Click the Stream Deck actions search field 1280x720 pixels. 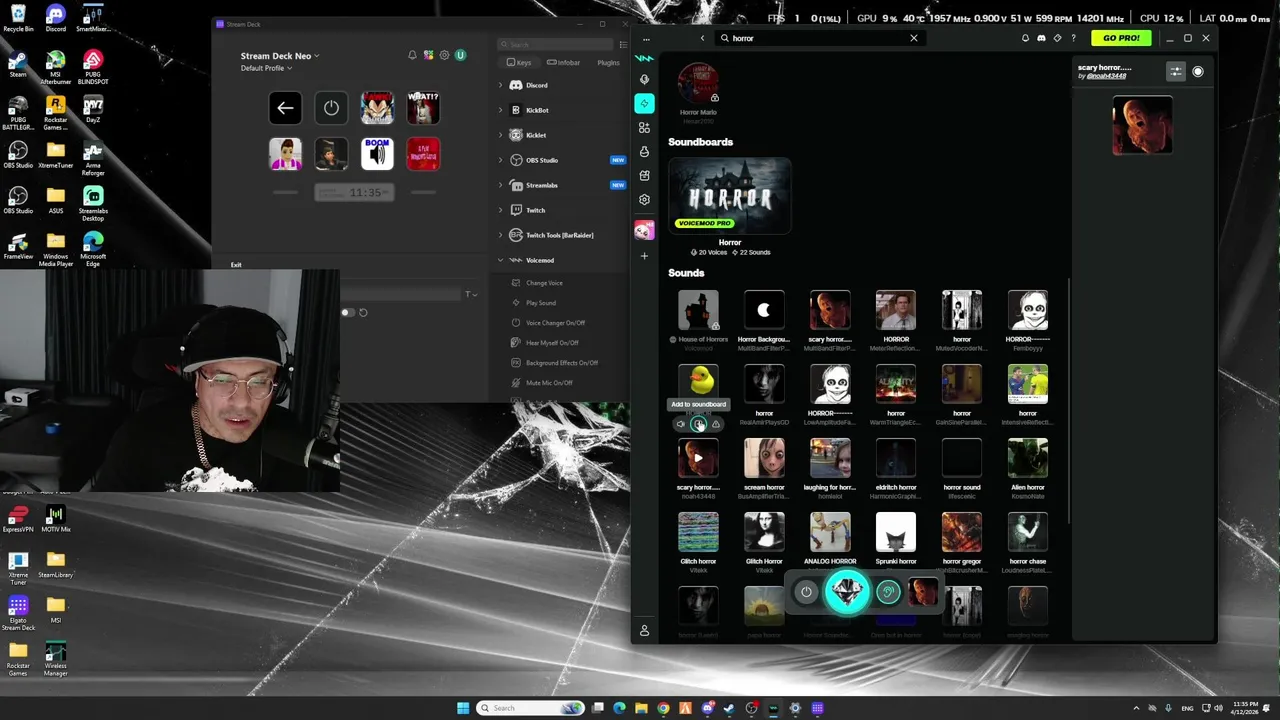tap(555, 44)
